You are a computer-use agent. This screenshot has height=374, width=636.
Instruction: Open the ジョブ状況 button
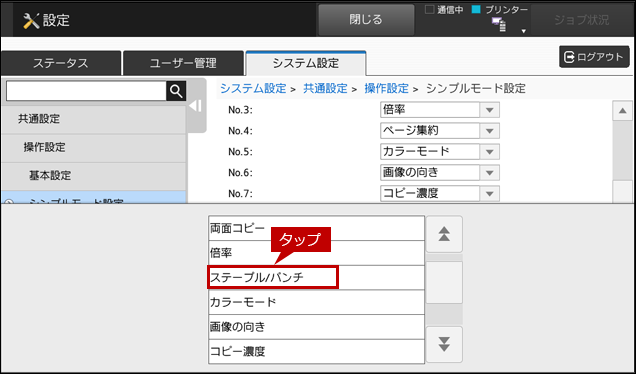[x=582, y=20]
